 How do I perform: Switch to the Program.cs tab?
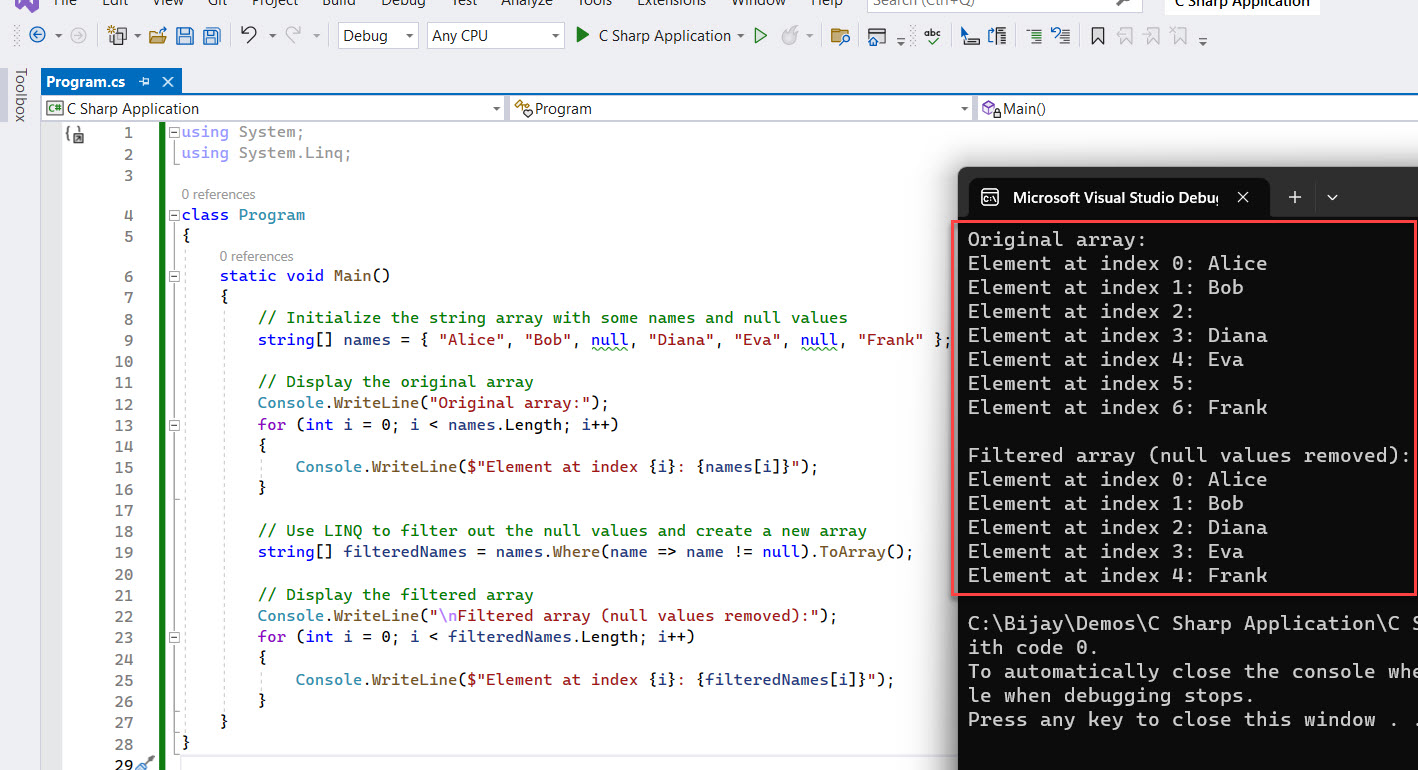pyautogui.click(x=85, y=81)
